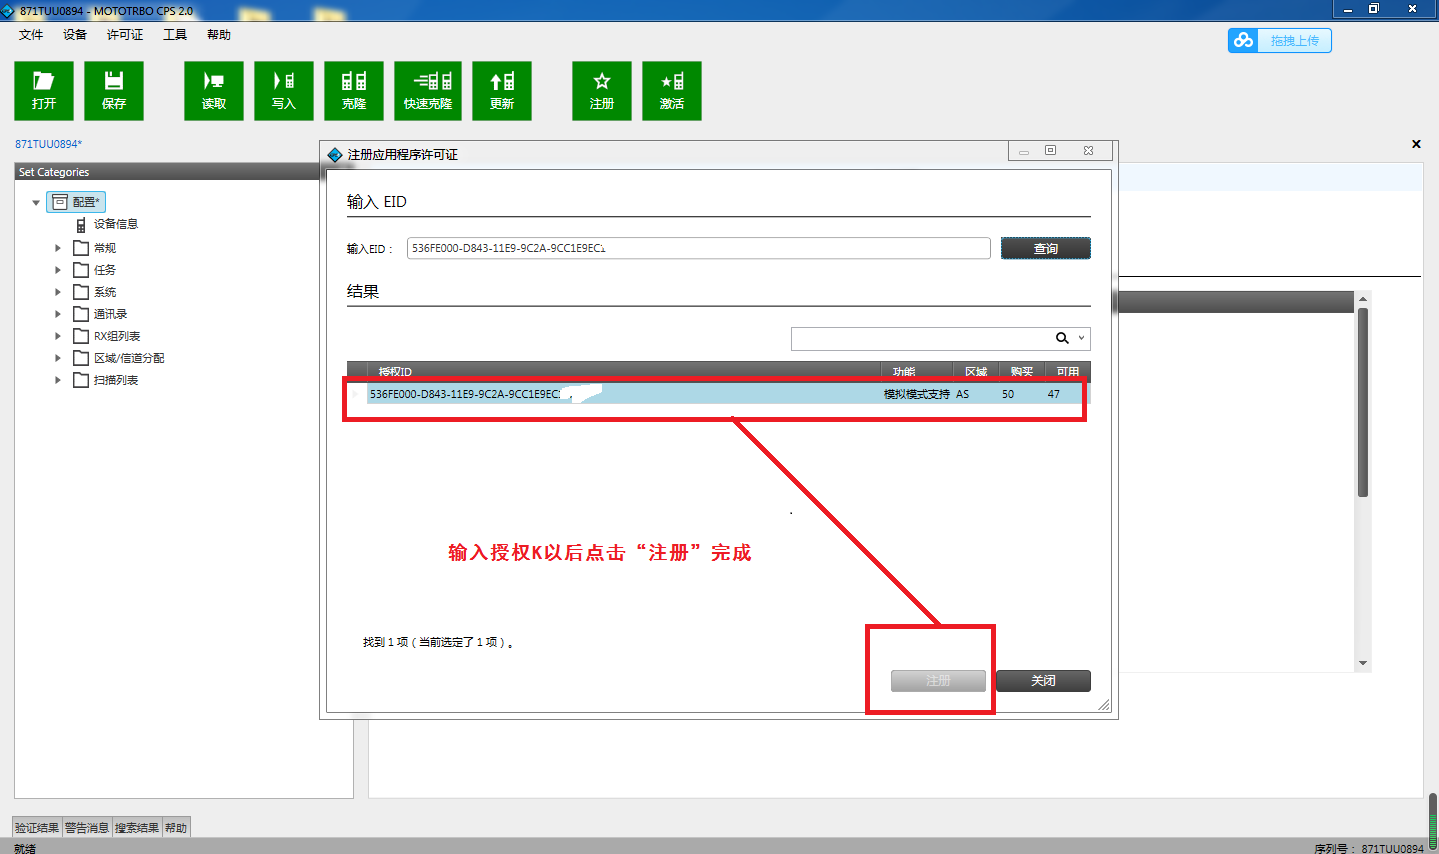Click the 打开 (Open) toolbar icon
1439x854 pixels.
tap(44, 91)
